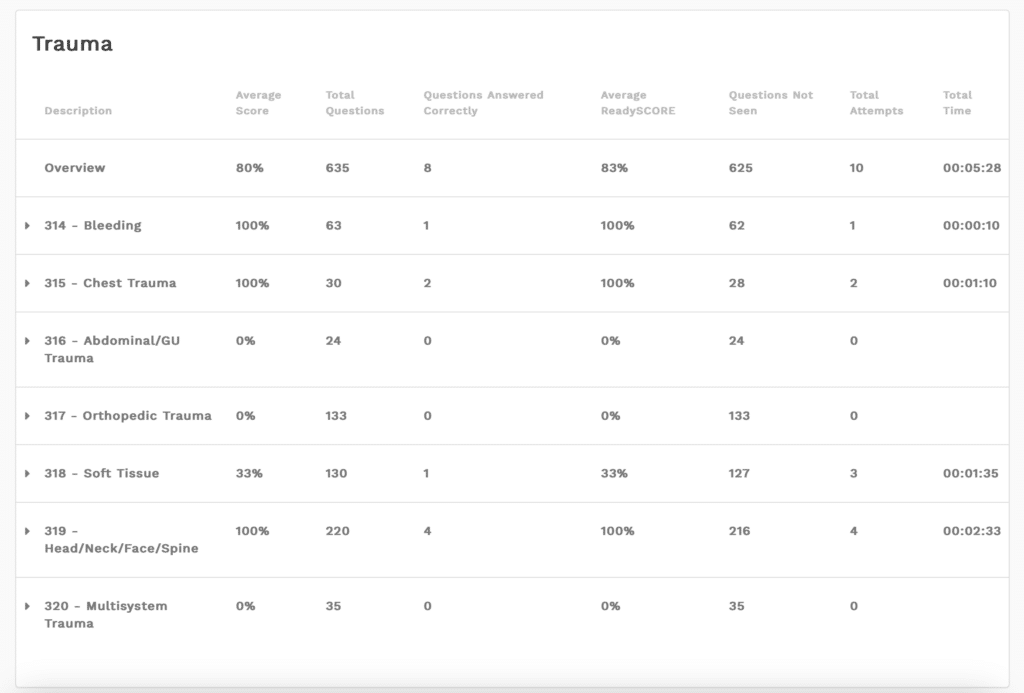Click the Total Time column header
Image resolution: width=1024 pixels, height=693 pixels.
tap(957, 103)
